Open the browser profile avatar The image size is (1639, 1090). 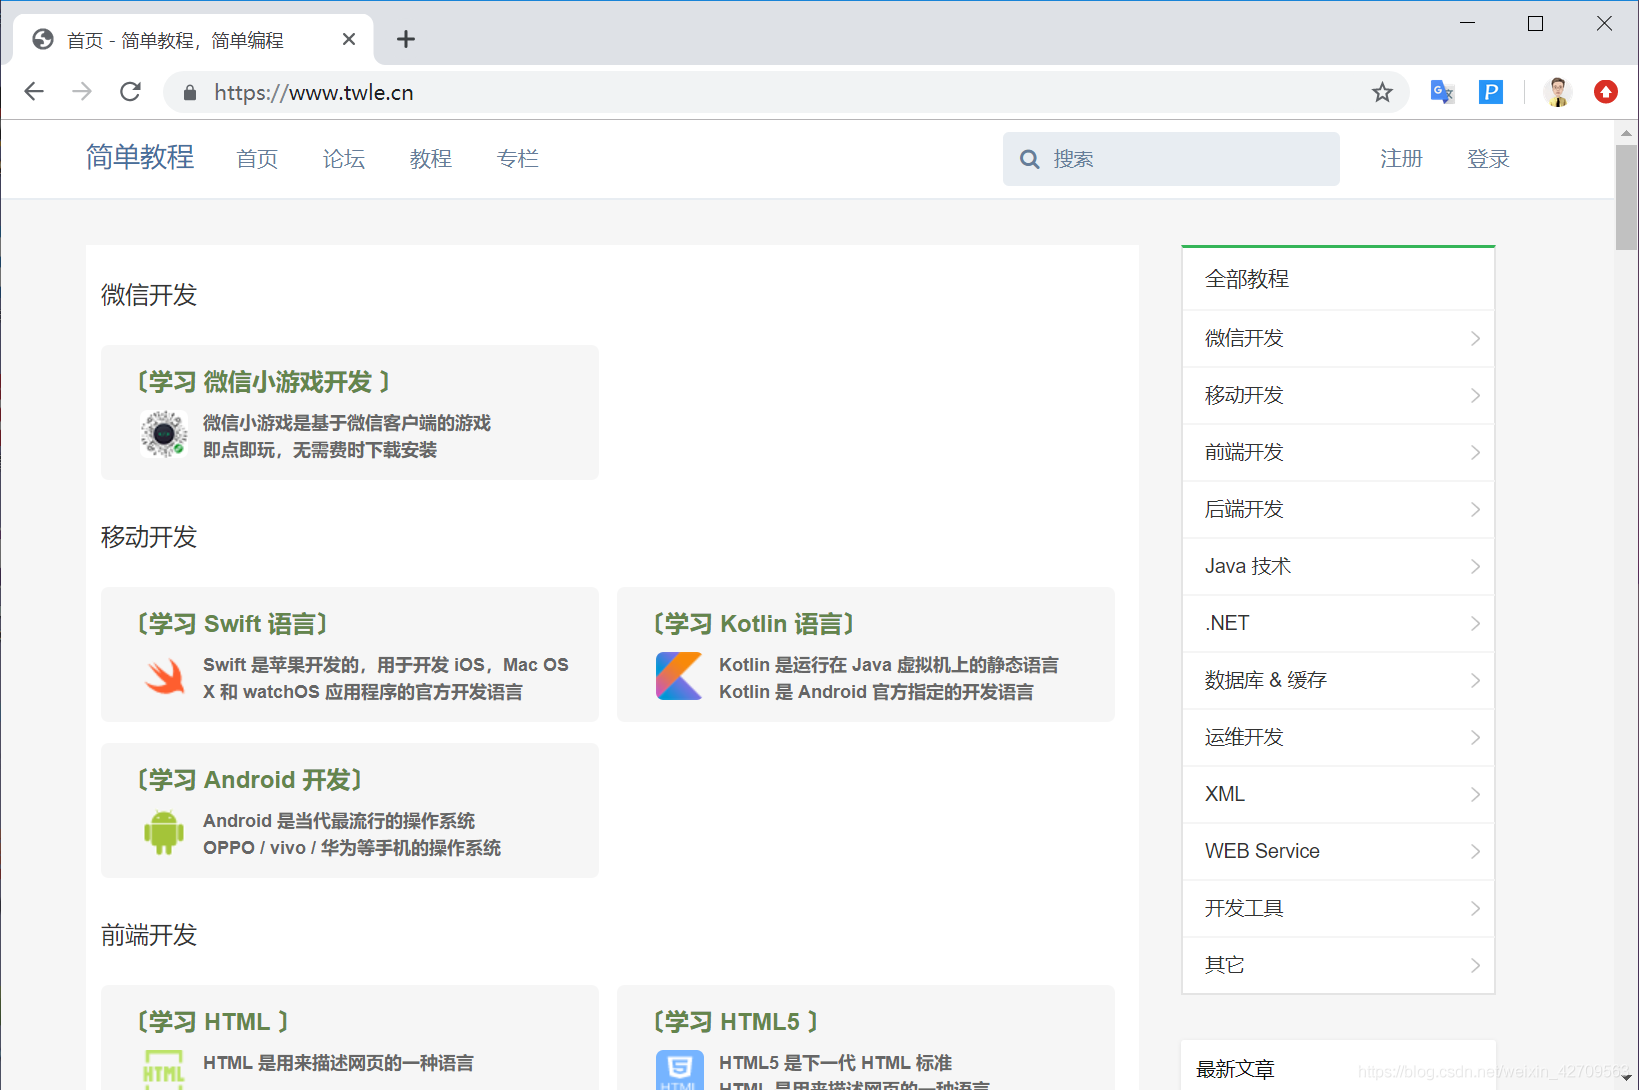tap(1557, 91)
